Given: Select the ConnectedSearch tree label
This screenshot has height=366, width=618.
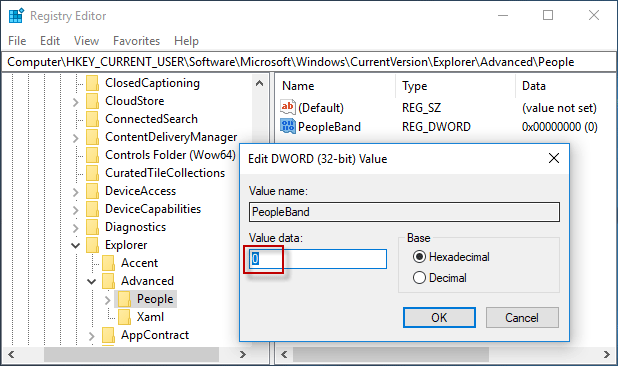Looking at the screenshot, I should [151, 119].
